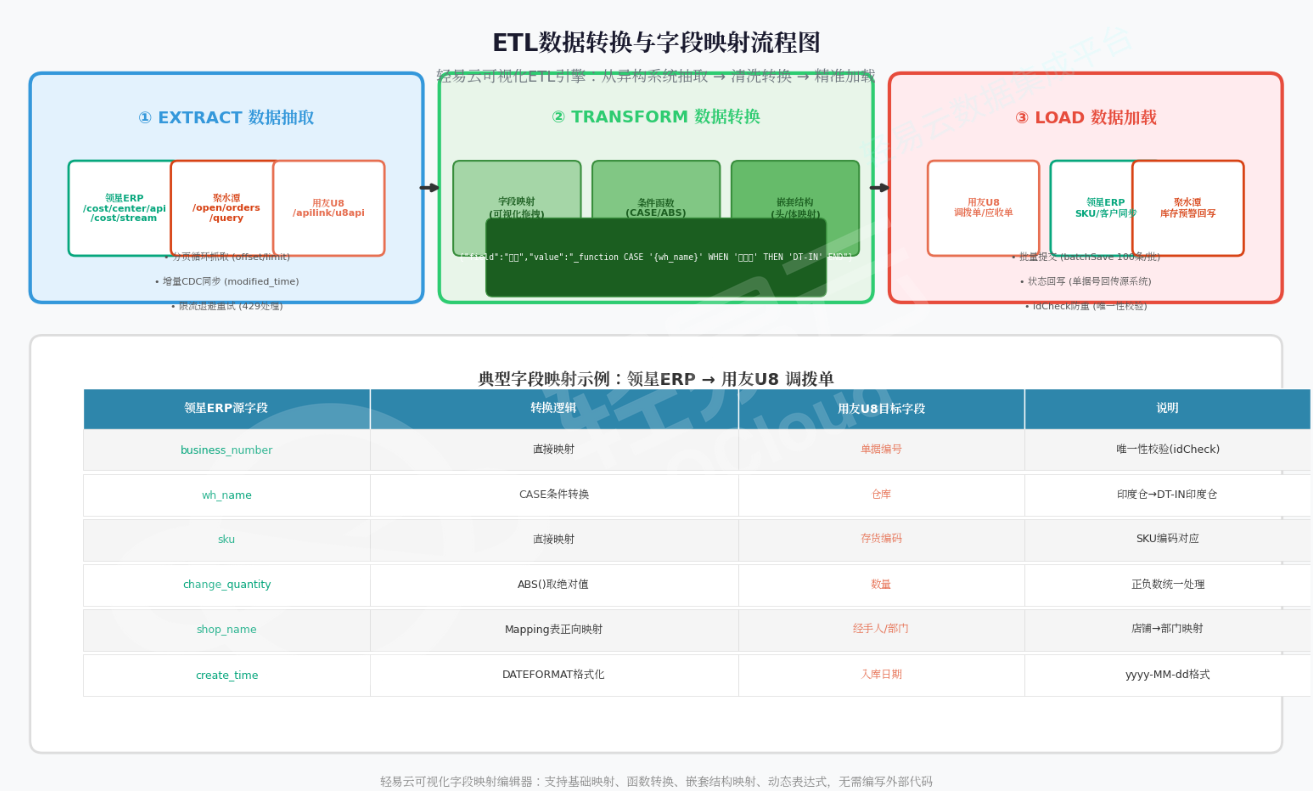Click the footer caption about 轻易云可视化字段映射编辑器

pyautogui.click(x=656, y=782)
